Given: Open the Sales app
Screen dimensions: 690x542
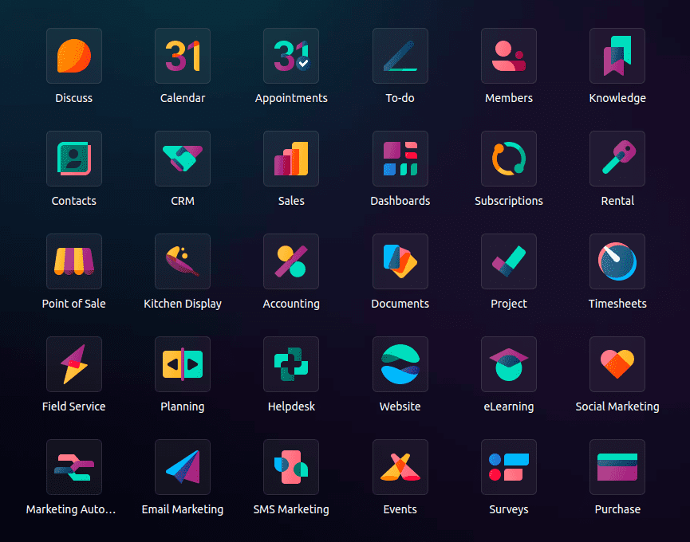Looking at the screenshot, I should click(x=291, y=159).
